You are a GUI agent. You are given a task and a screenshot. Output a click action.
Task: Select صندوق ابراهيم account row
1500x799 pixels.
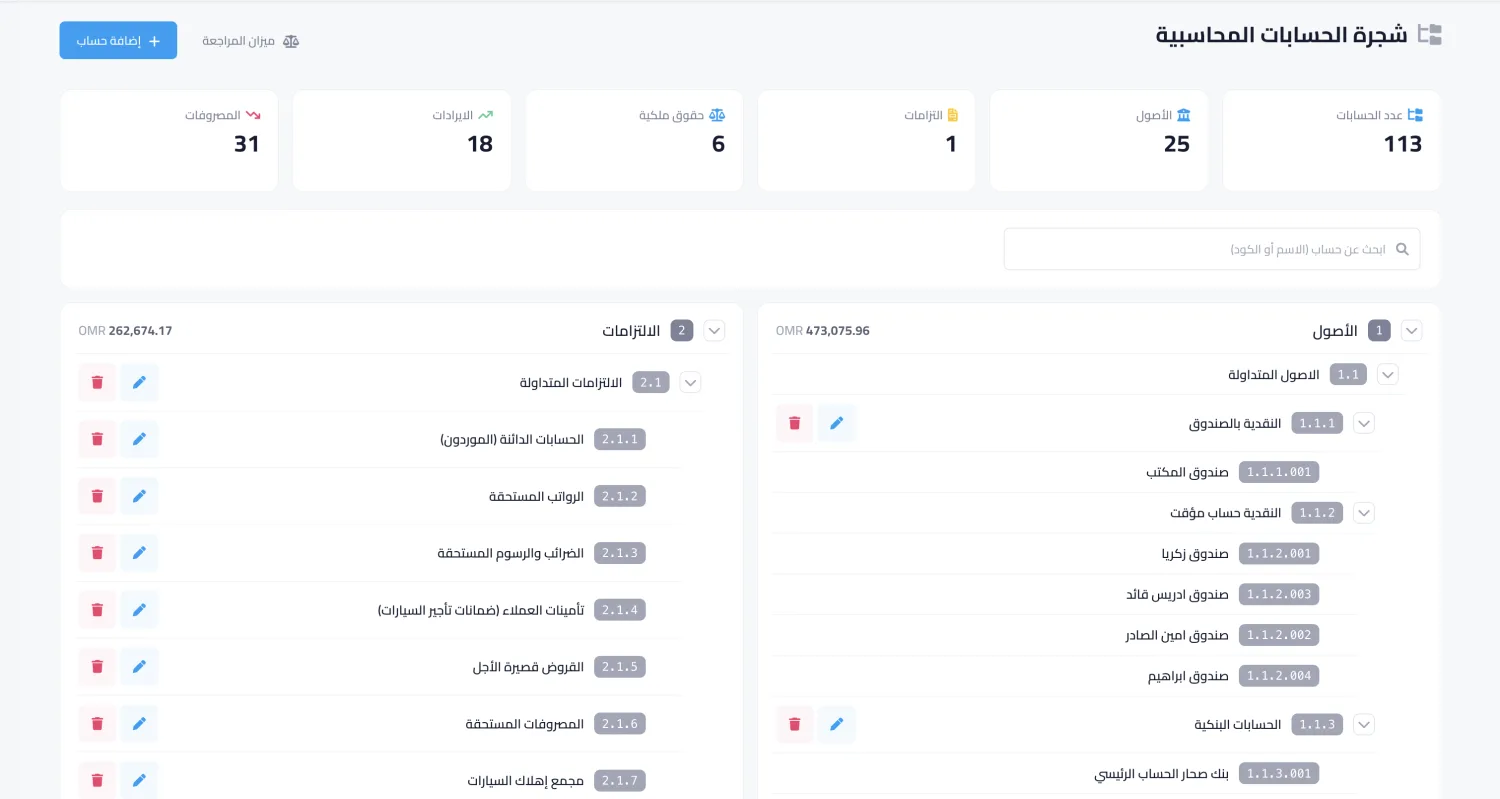tap(1065, 676)
